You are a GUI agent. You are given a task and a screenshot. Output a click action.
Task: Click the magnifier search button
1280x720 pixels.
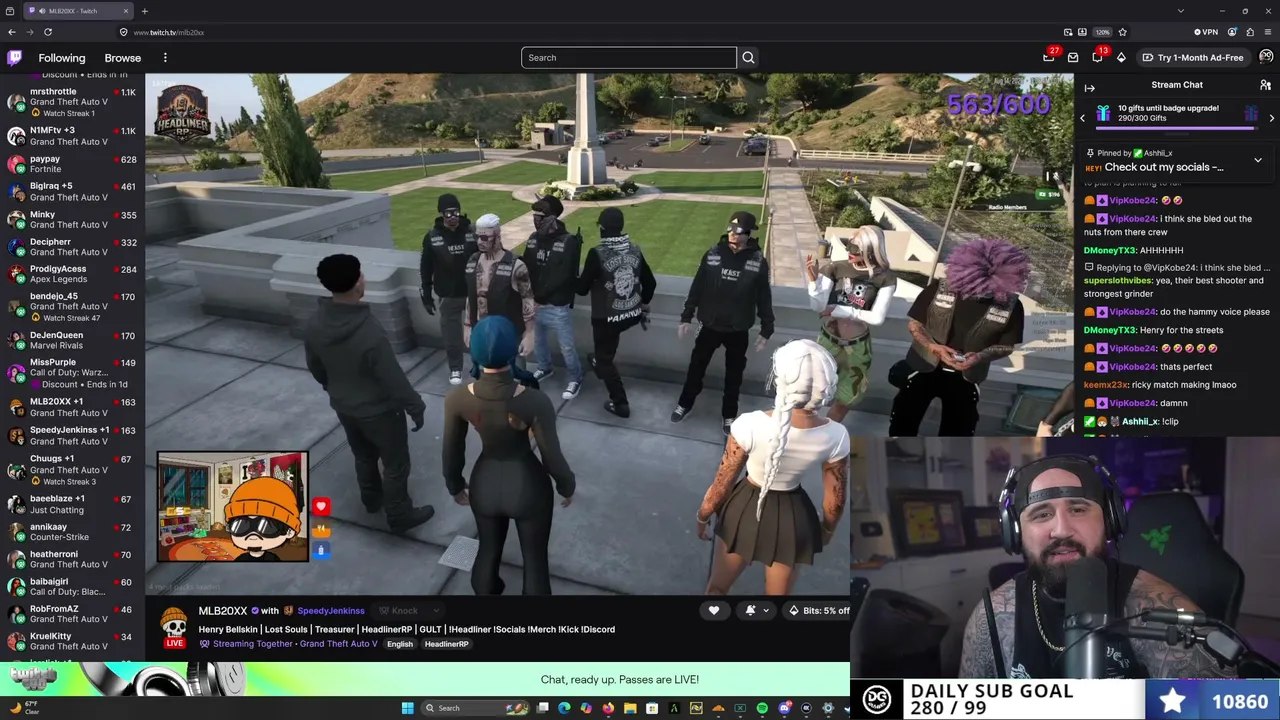(x=748, y=58)
